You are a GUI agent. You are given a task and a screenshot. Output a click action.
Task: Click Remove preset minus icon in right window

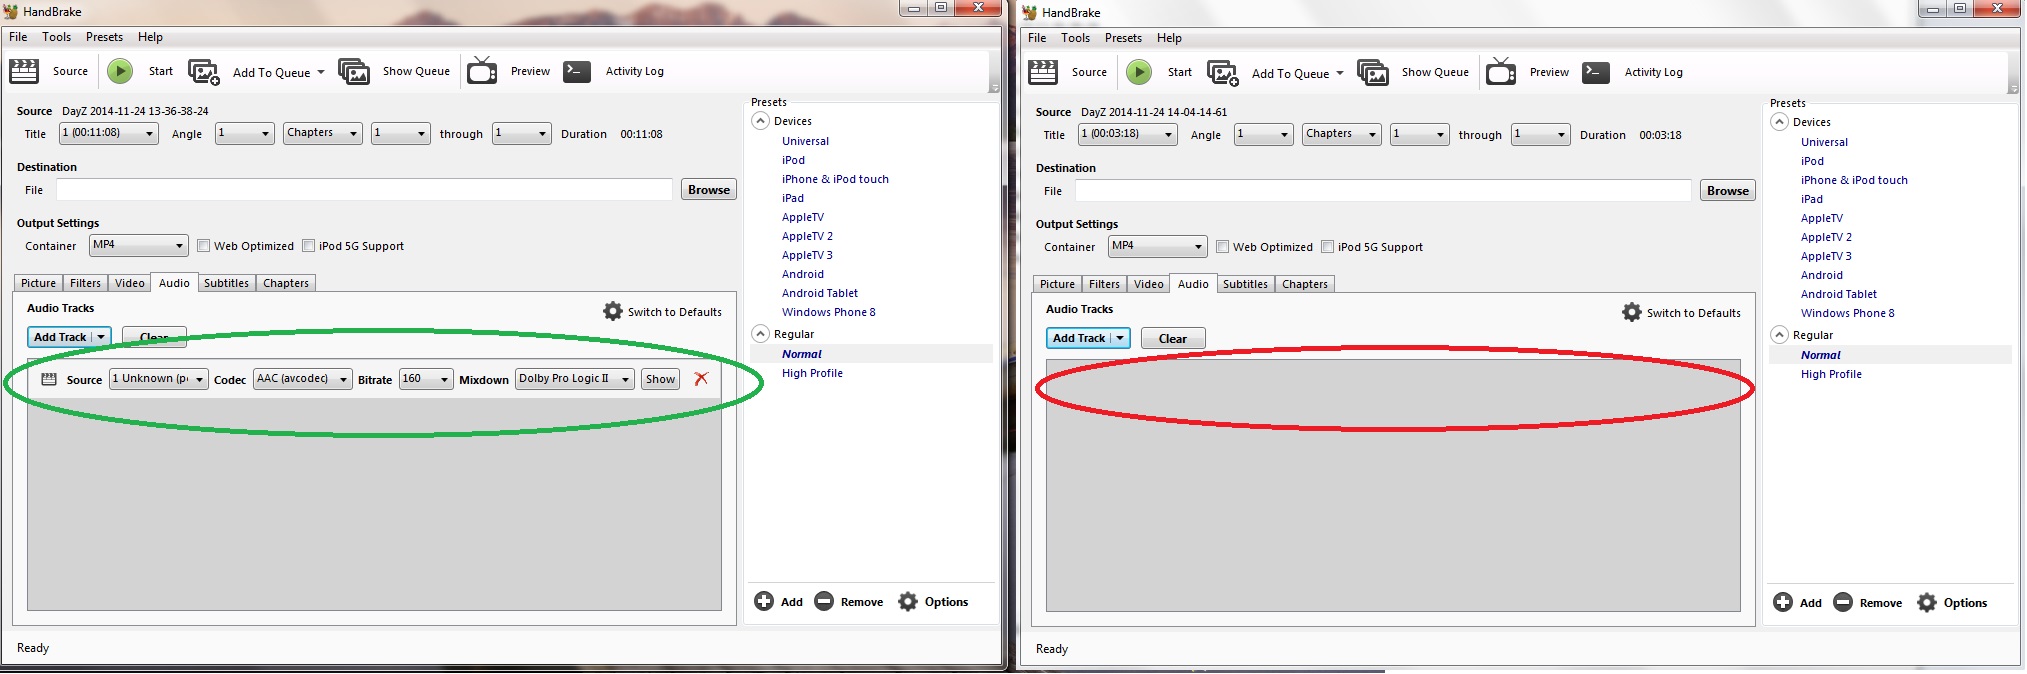coord(1843,602)
